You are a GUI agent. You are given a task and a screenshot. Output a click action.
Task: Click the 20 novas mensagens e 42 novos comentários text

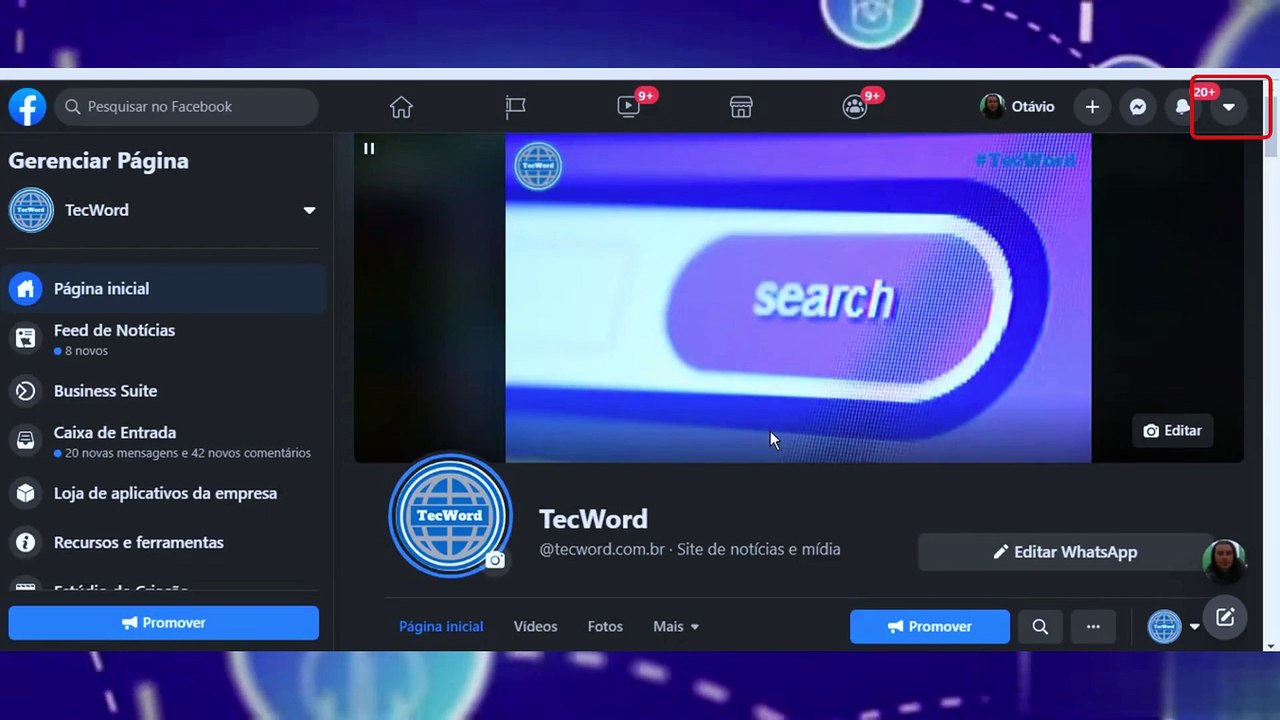tap(188, 453)
